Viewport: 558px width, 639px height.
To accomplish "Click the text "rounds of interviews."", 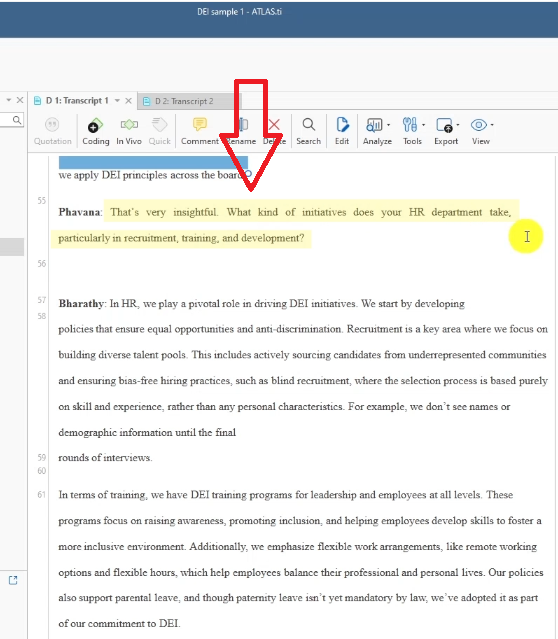I will point(105,458).
